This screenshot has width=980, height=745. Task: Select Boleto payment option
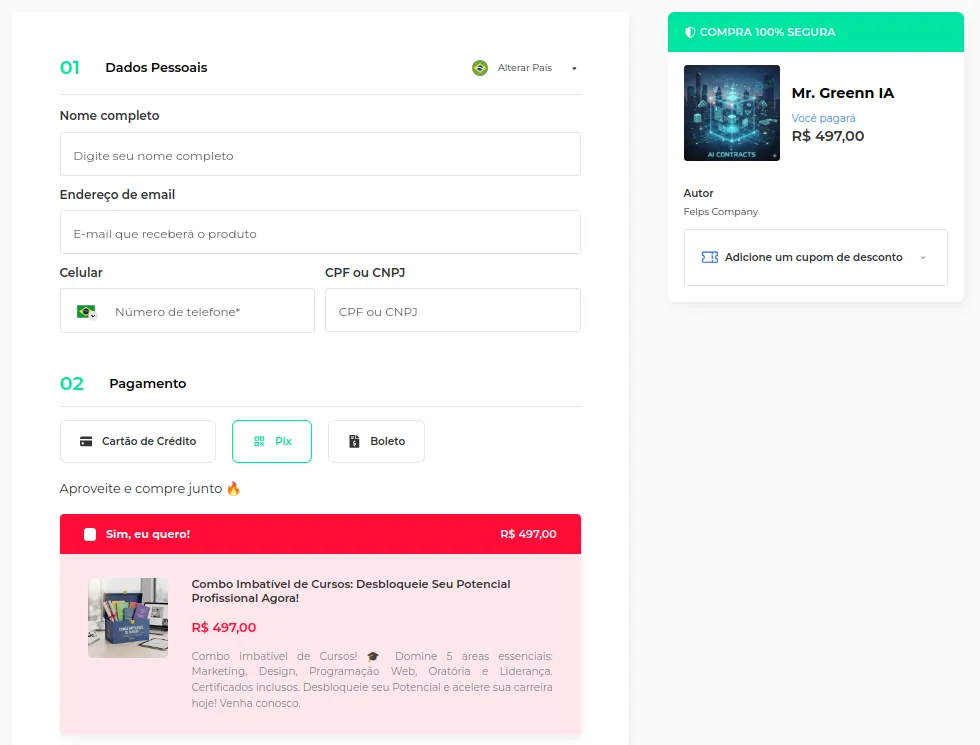(x=376, y=441)
